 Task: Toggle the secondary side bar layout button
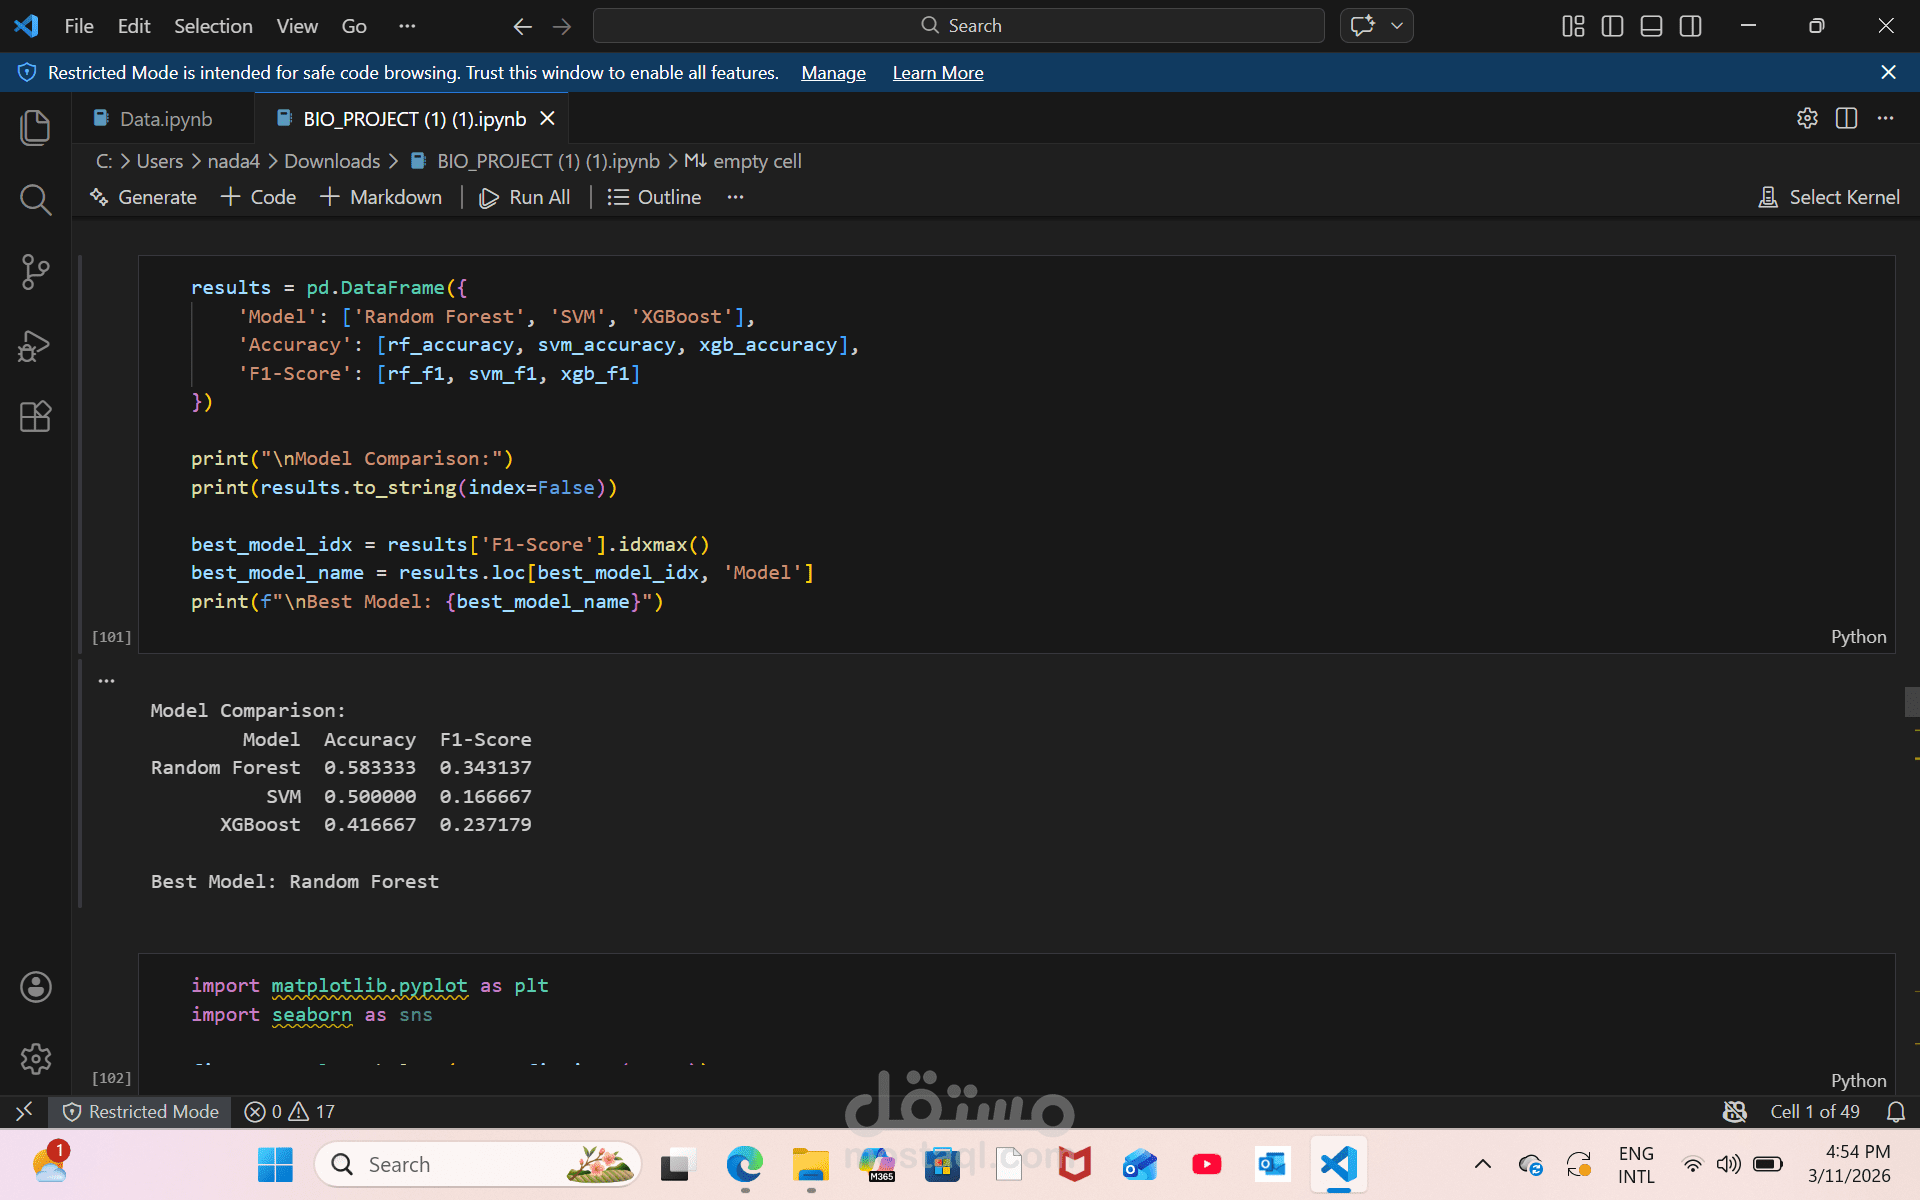click(x=1690, y=26)
